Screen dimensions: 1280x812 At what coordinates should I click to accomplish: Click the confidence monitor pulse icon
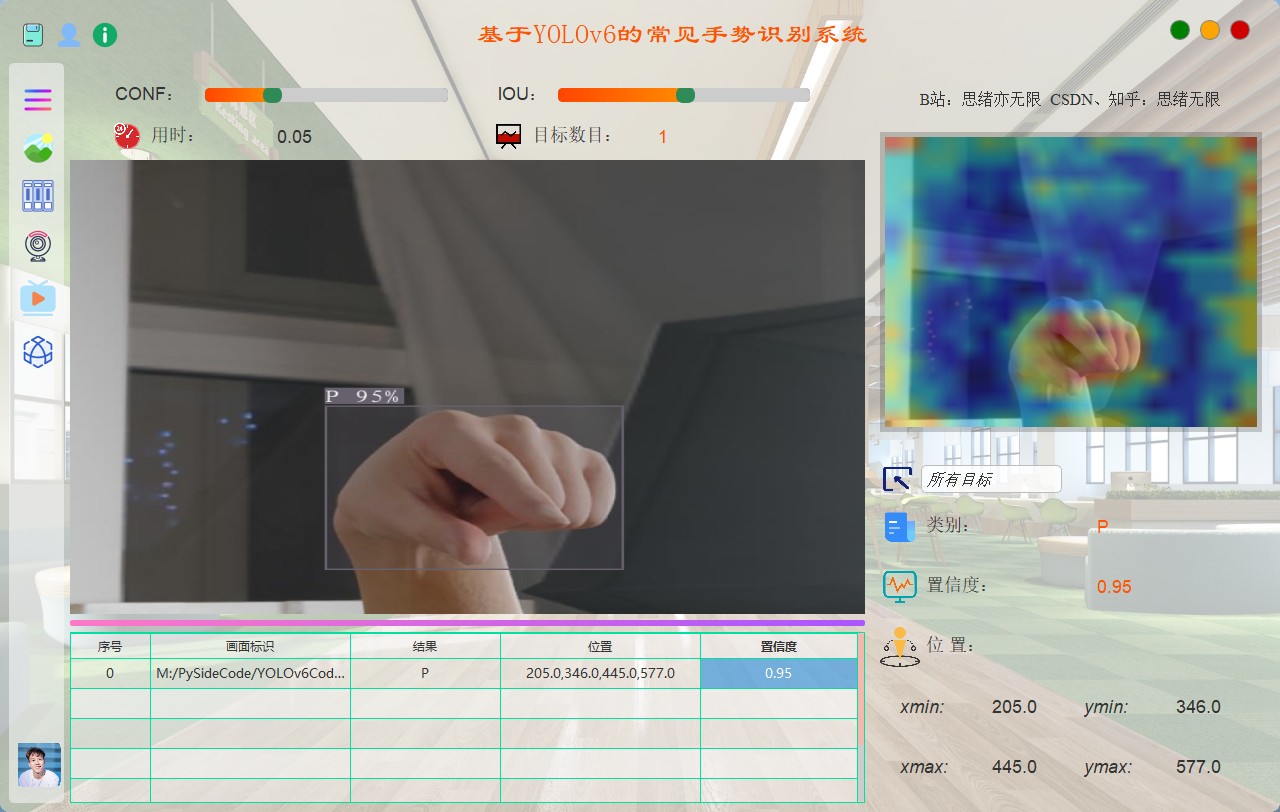tap(900, 586)
